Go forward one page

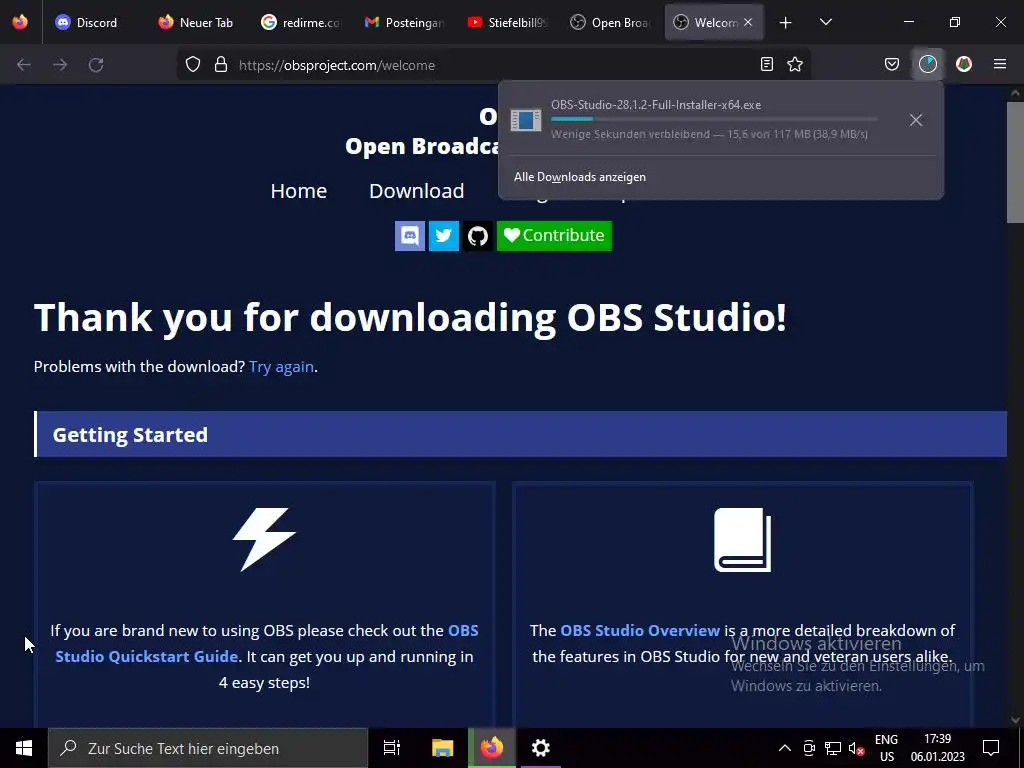tap(60, 65)
